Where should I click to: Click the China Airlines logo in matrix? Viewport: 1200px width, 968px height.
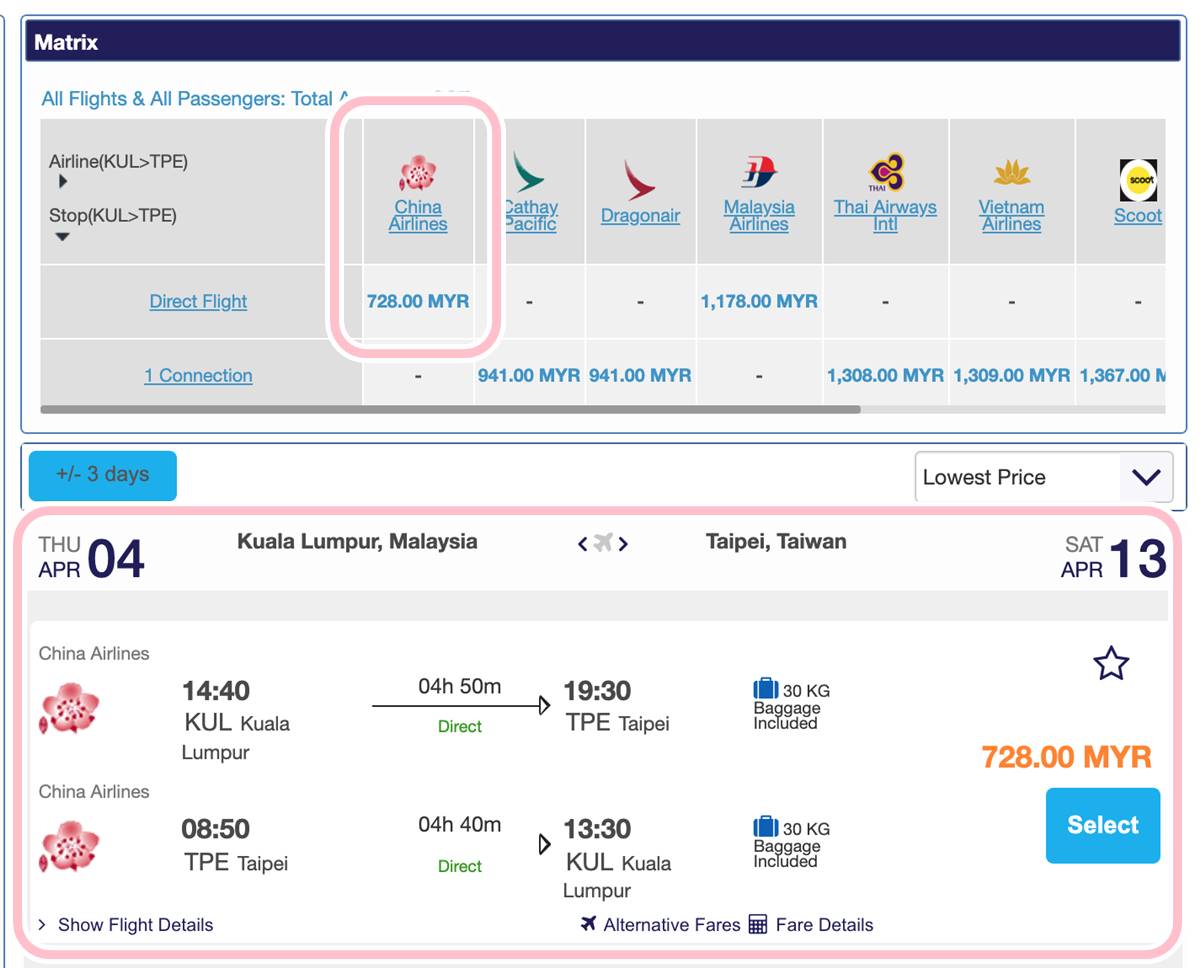tap(418, 173)
